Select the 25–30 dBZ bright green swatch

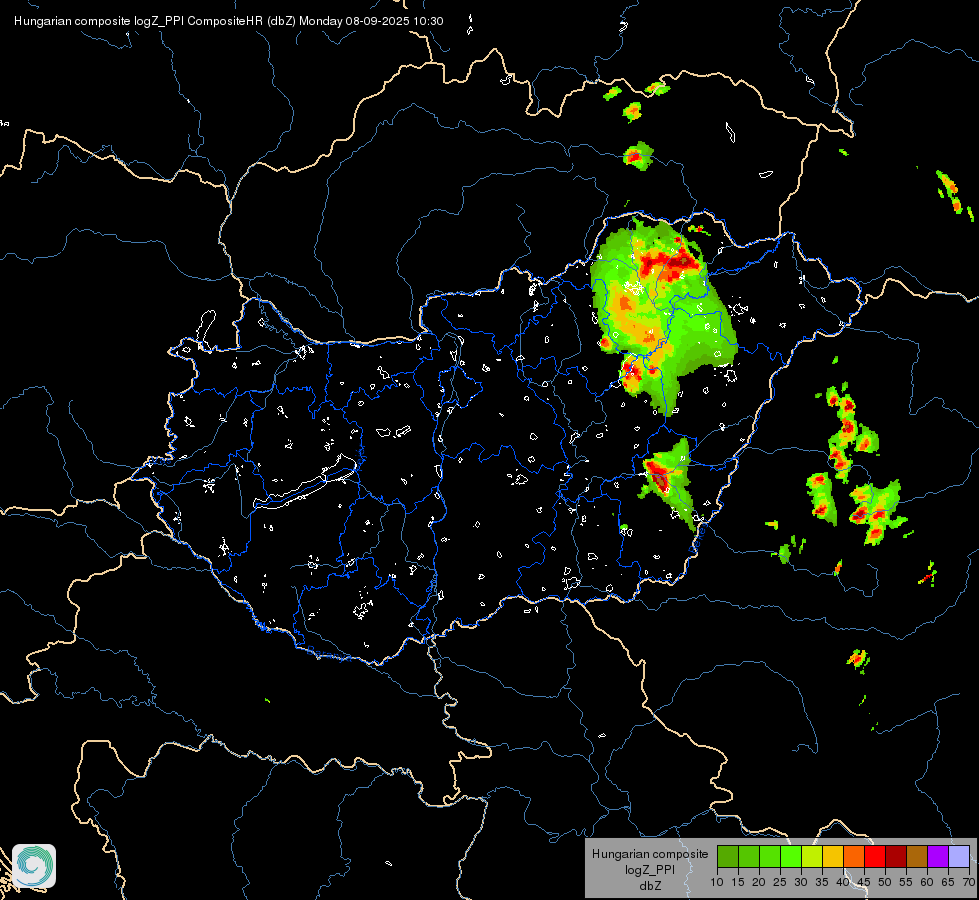(x=791, y=856)
